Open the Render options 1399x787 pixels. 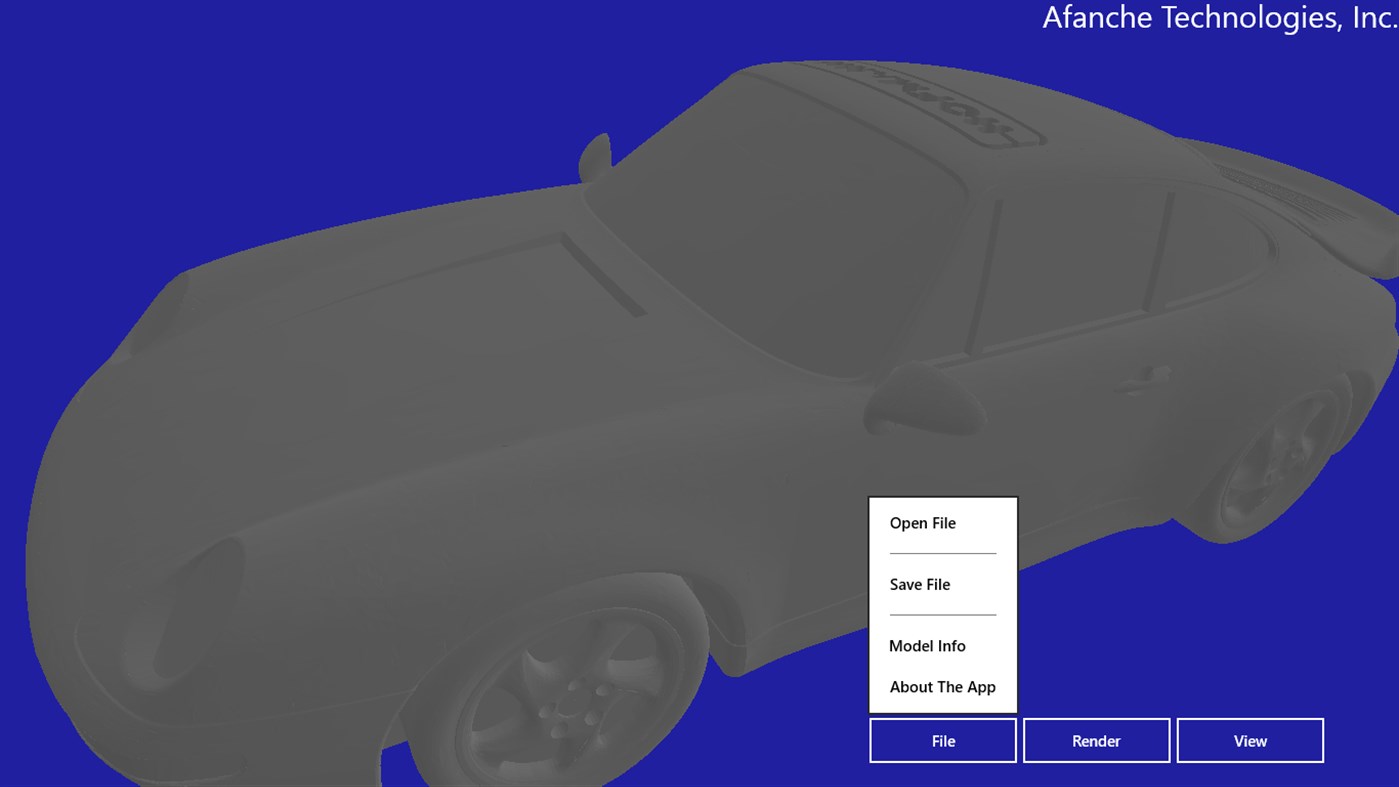tap(1096, 740)
